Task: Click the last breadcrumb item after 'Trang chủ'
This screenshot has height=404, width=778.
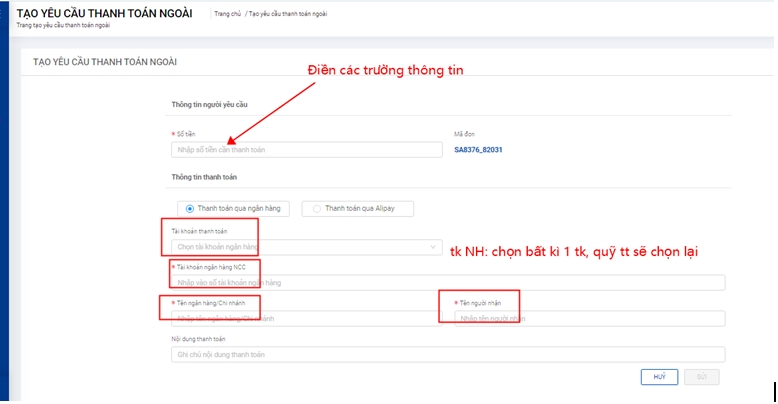Action: (x=288, y=14)
